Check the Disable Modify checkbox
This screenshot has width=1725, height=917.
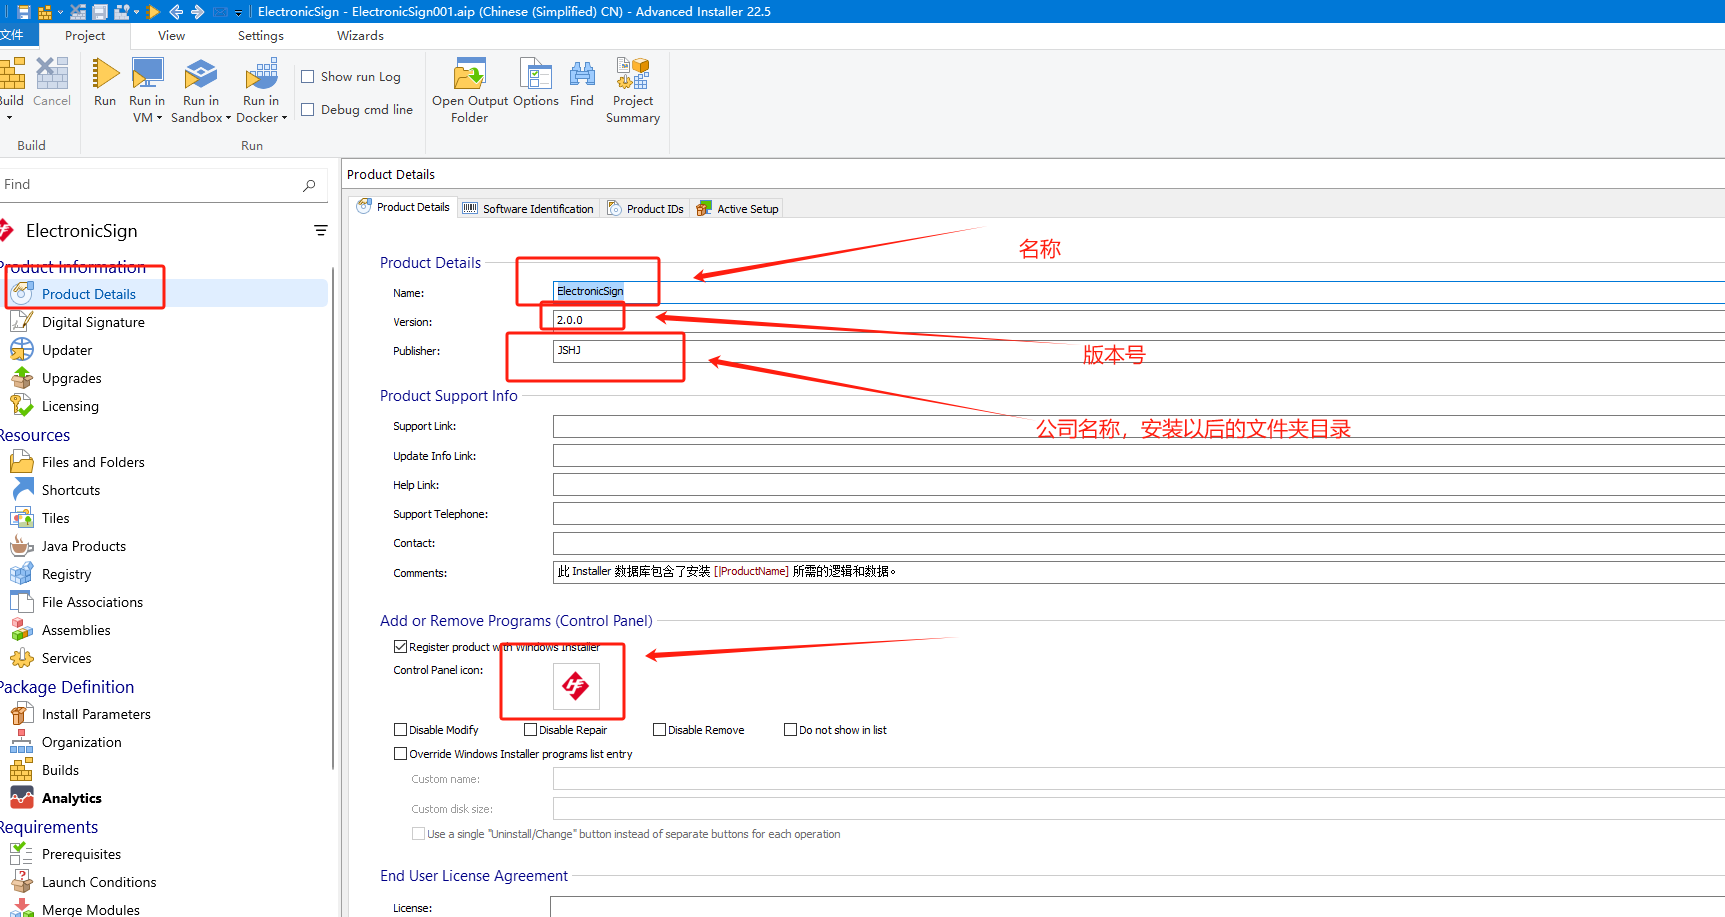[400, 730]
